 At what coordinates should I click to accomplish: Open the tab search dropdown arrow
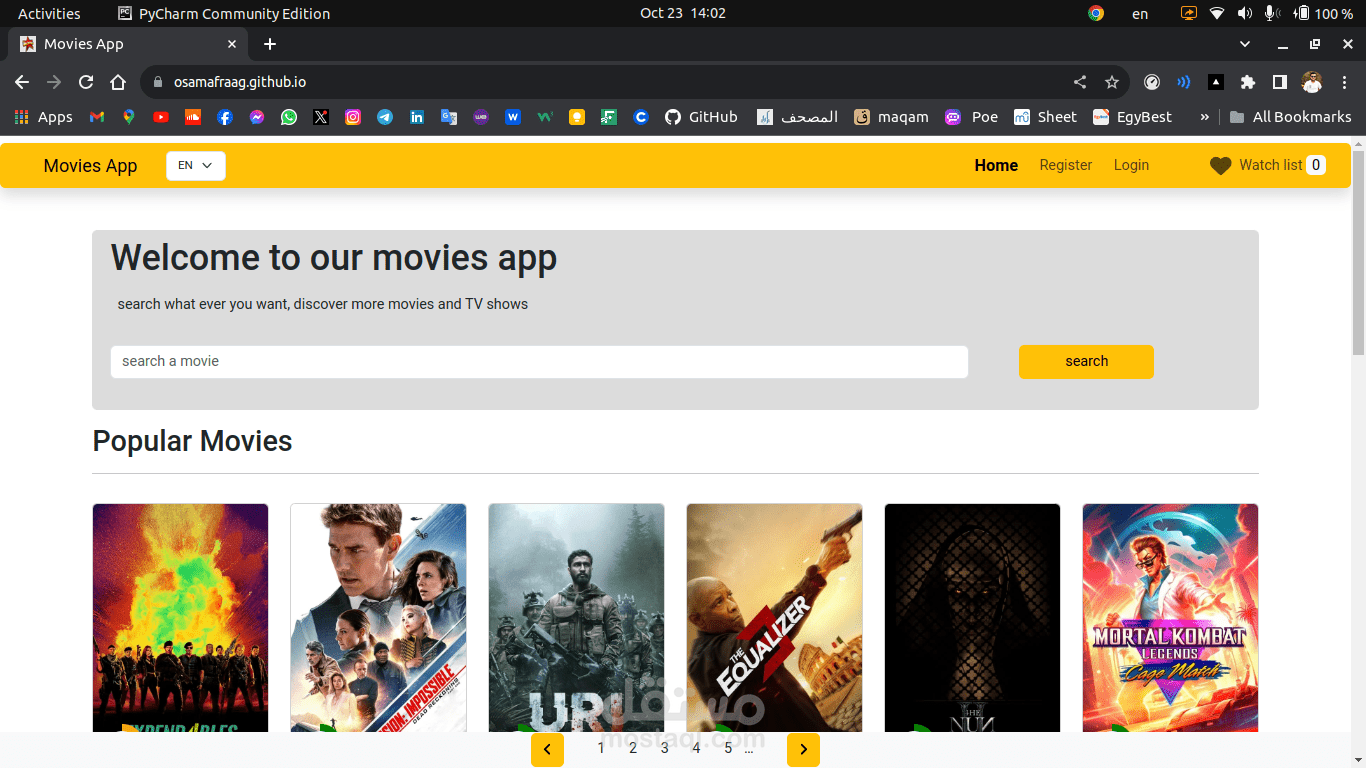tap(1245, 44)
